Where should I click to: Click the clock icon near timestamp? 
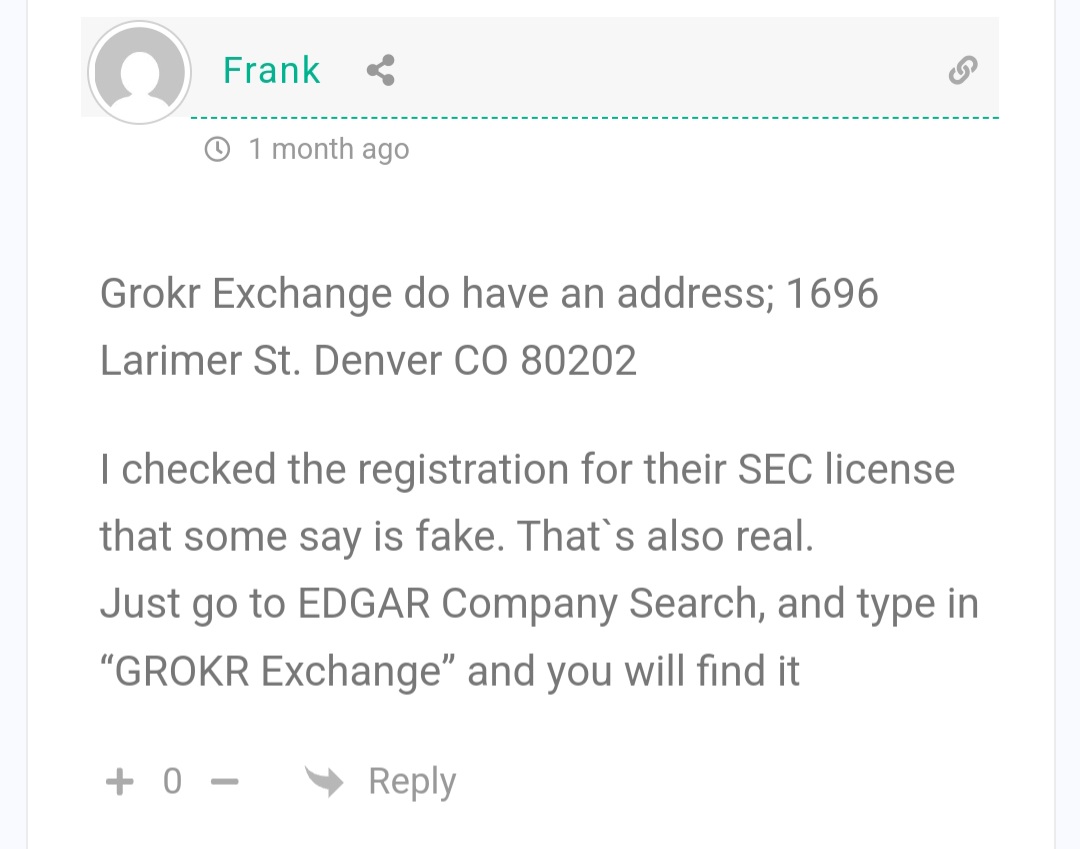pos(216,150)
